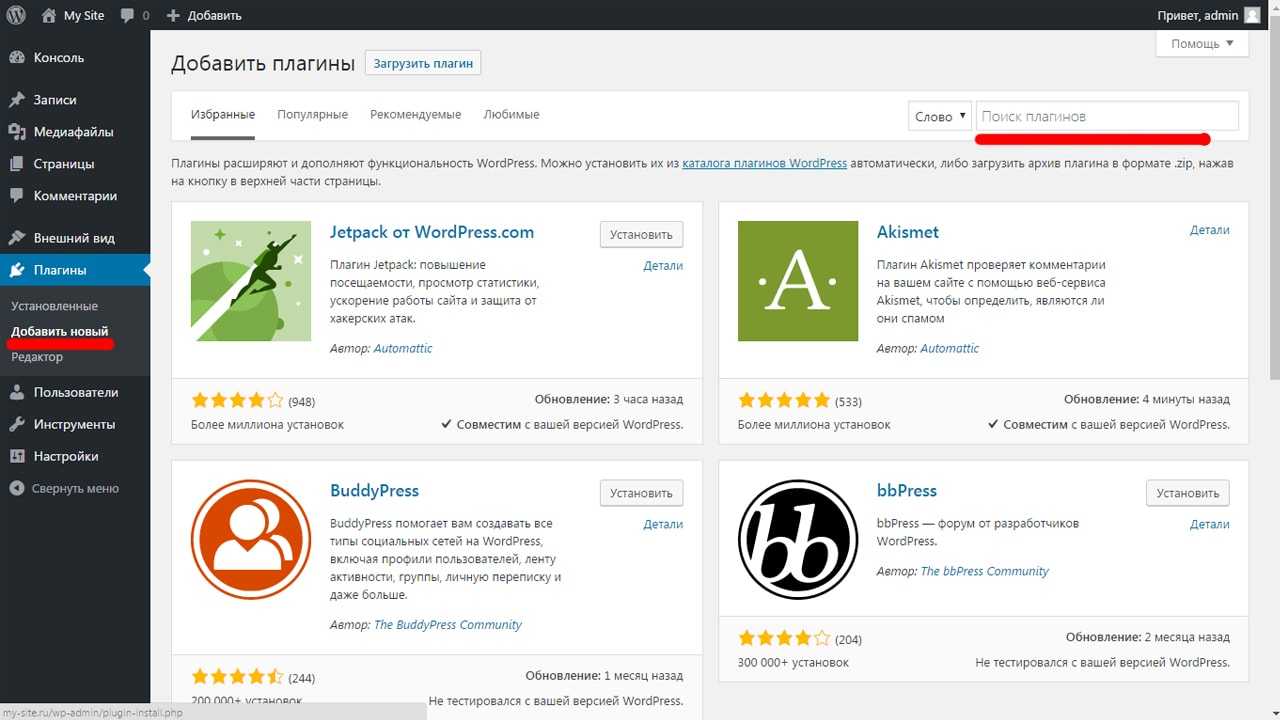Image resolution: width=1280 pixels, height=720 pixels.
Task: Click the Плагины plug icon
Action: pyautogui.click(x=17, y=270)
